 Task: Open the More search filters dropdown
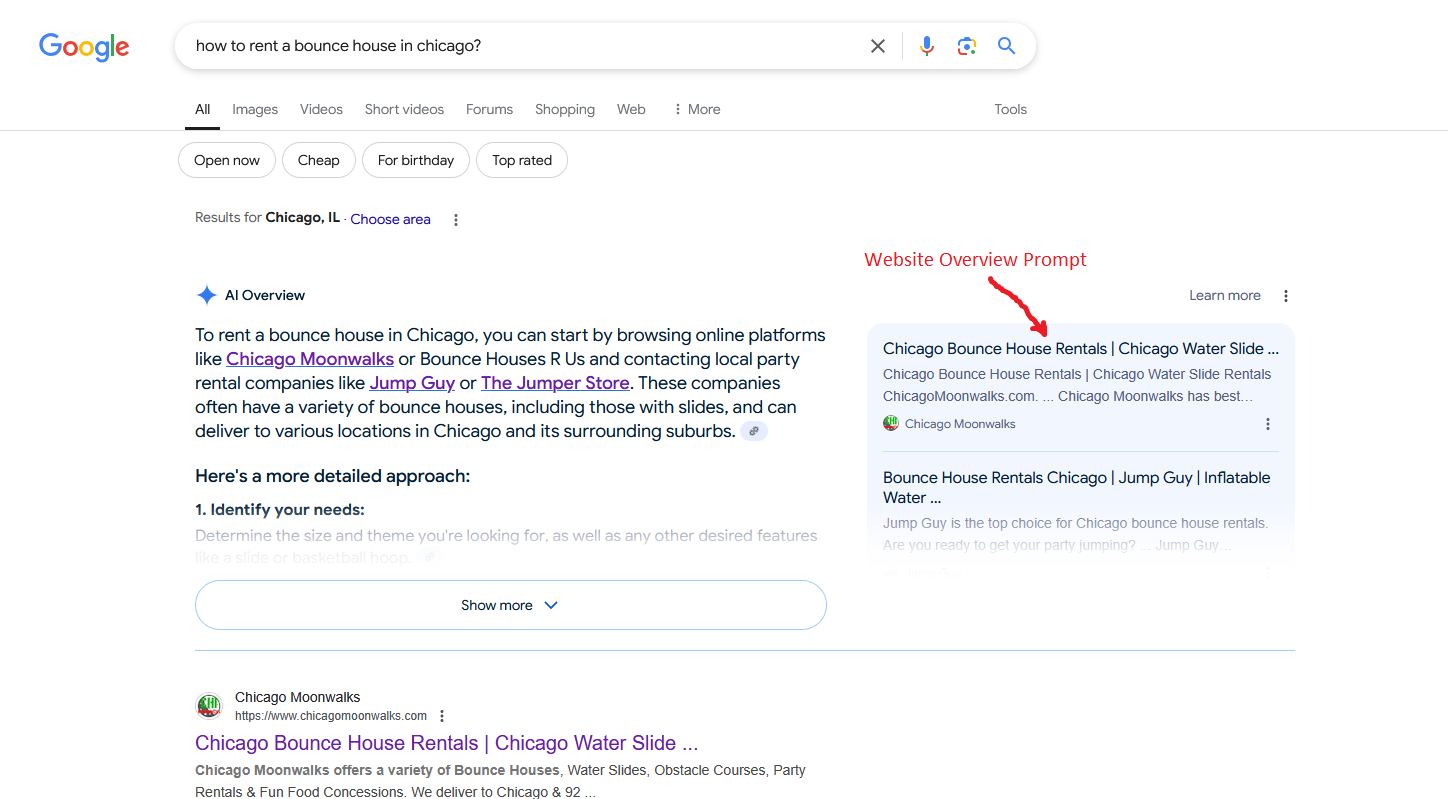pos(696,109)
